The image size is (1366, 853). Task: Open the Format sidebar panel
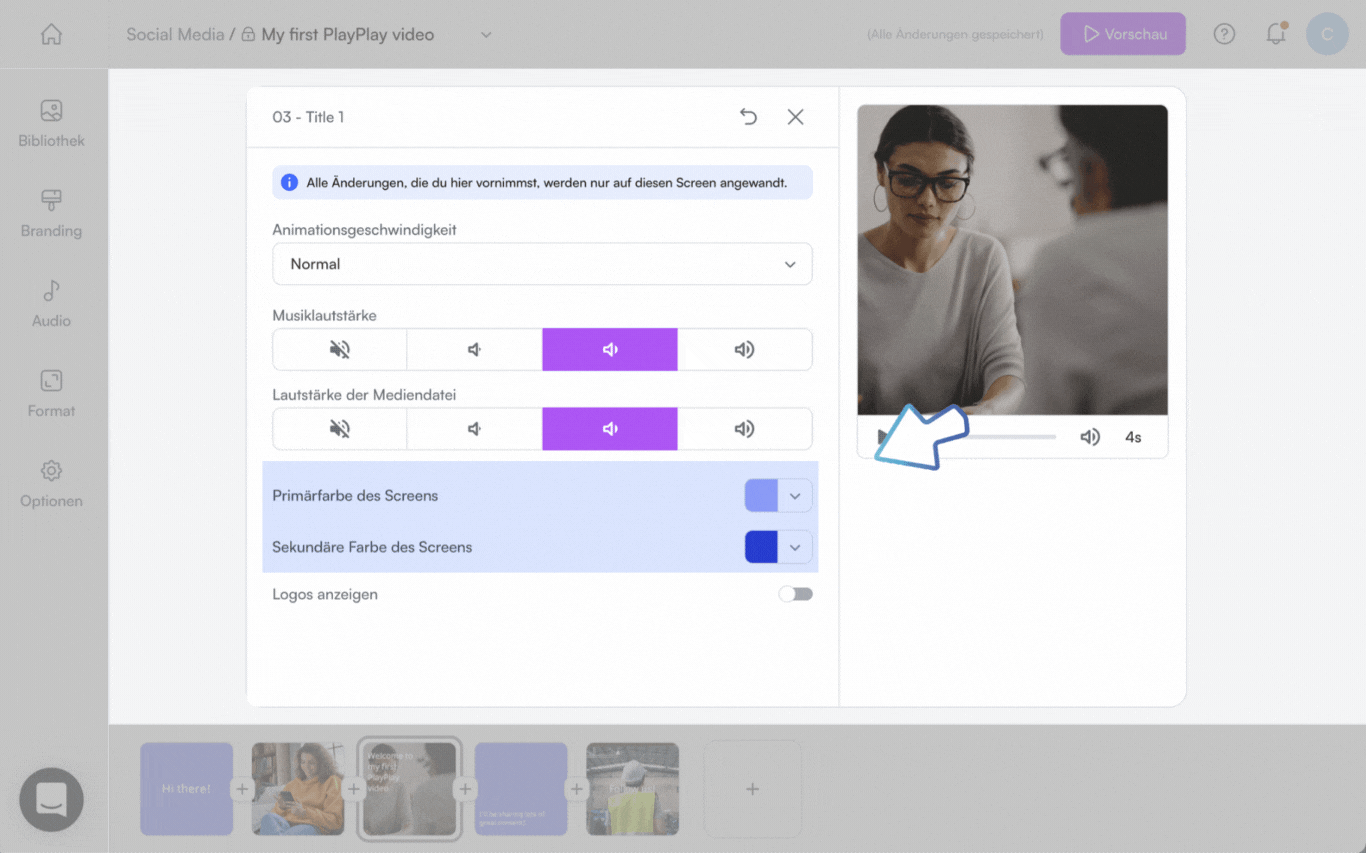coord(51,394)
